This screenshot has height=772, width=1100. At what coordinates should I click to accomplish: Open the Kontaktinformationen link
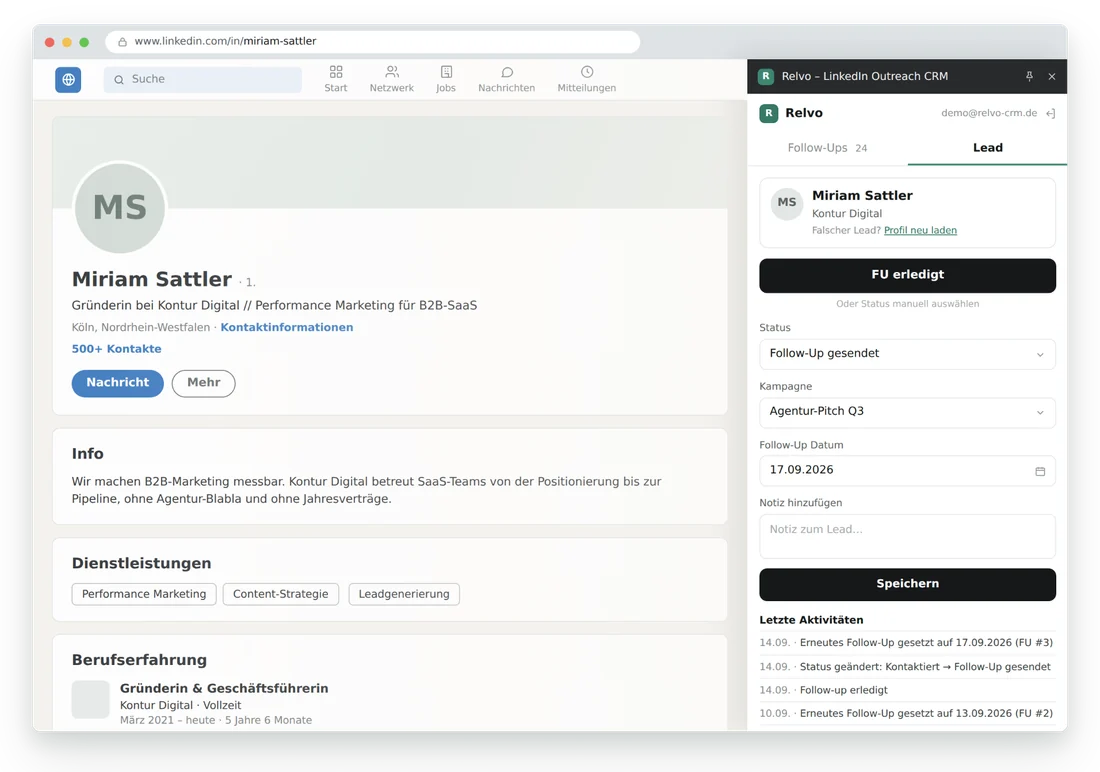[x=287, y=327]
